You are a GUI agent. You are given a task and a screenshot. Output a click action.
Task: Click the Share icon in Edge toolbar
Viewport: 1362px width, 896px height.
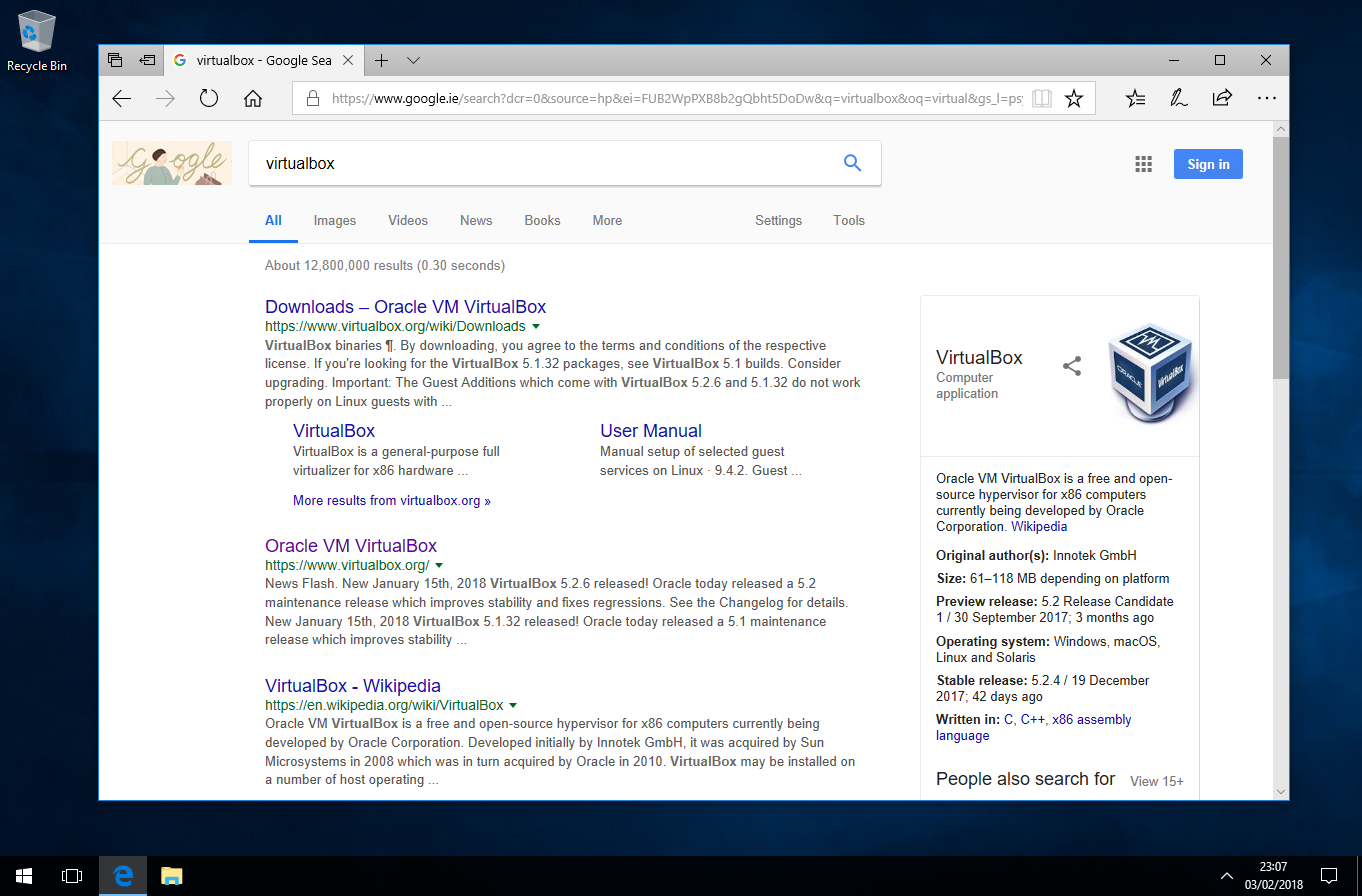click(1221, 98)
